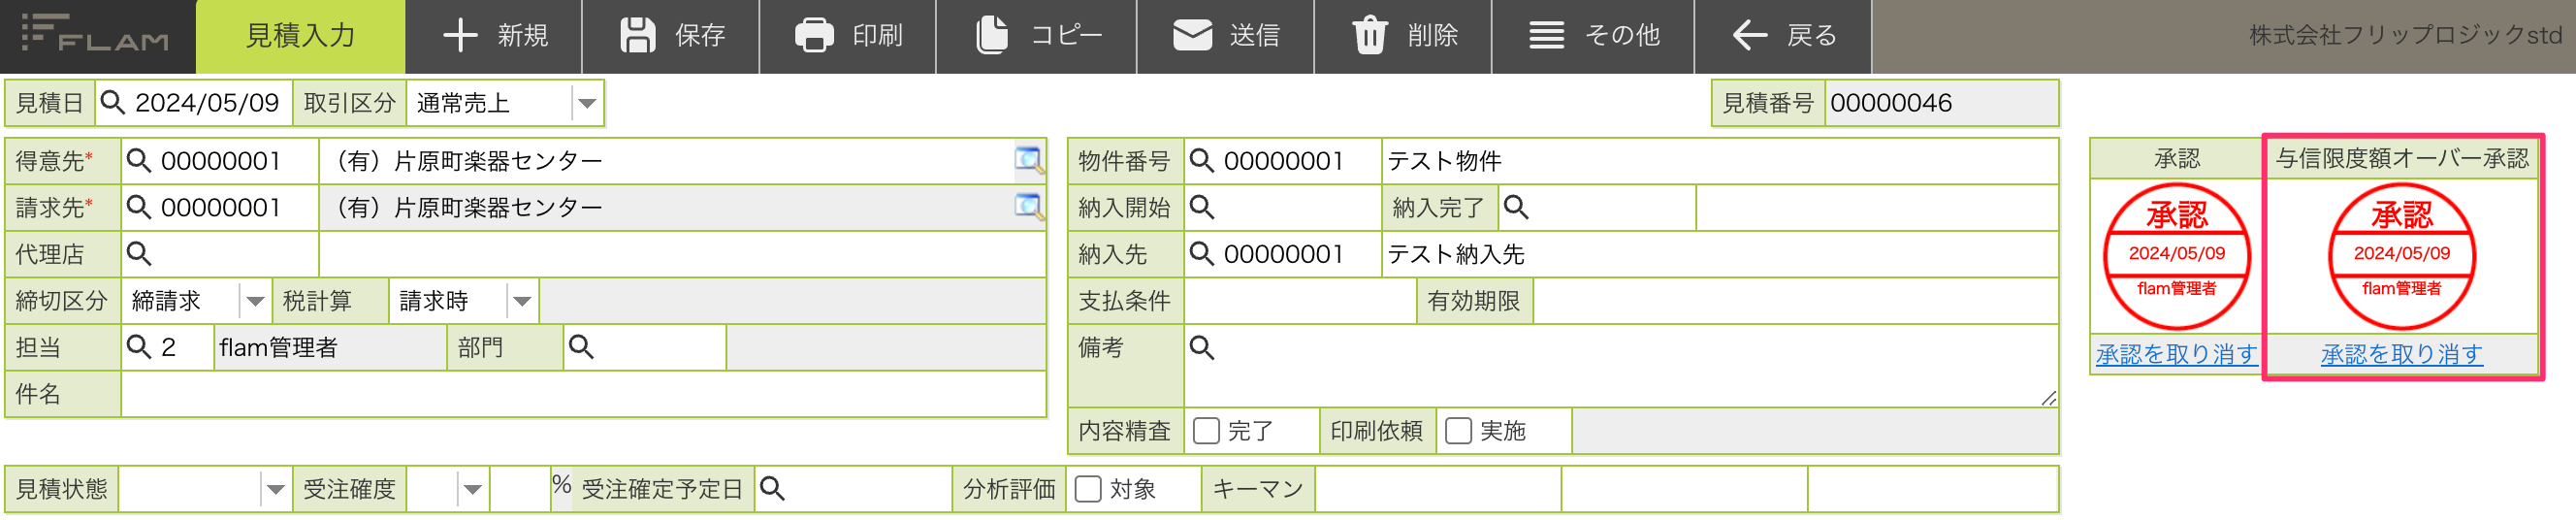2576x520 pixels.
Task: Duplicate the estimate with コピー
Action: (1036, 36)
